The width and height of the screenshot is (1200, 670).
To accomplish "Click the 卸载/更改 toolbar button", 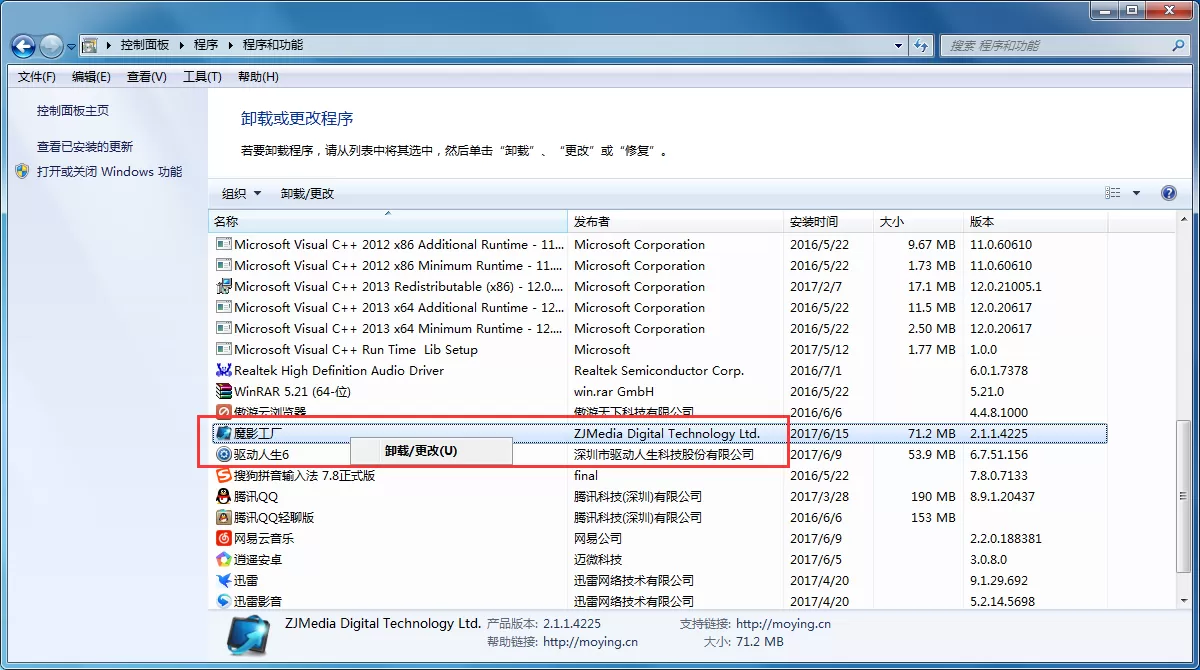I will pos(307,193).
